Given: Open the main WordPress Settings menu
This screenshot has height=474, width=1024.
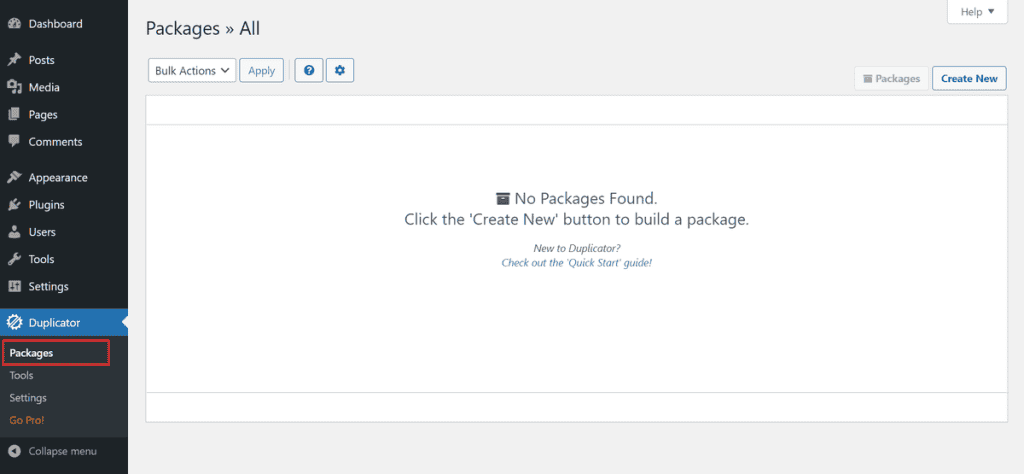Looking at the screenshot, I should click(x=64, y=287).
